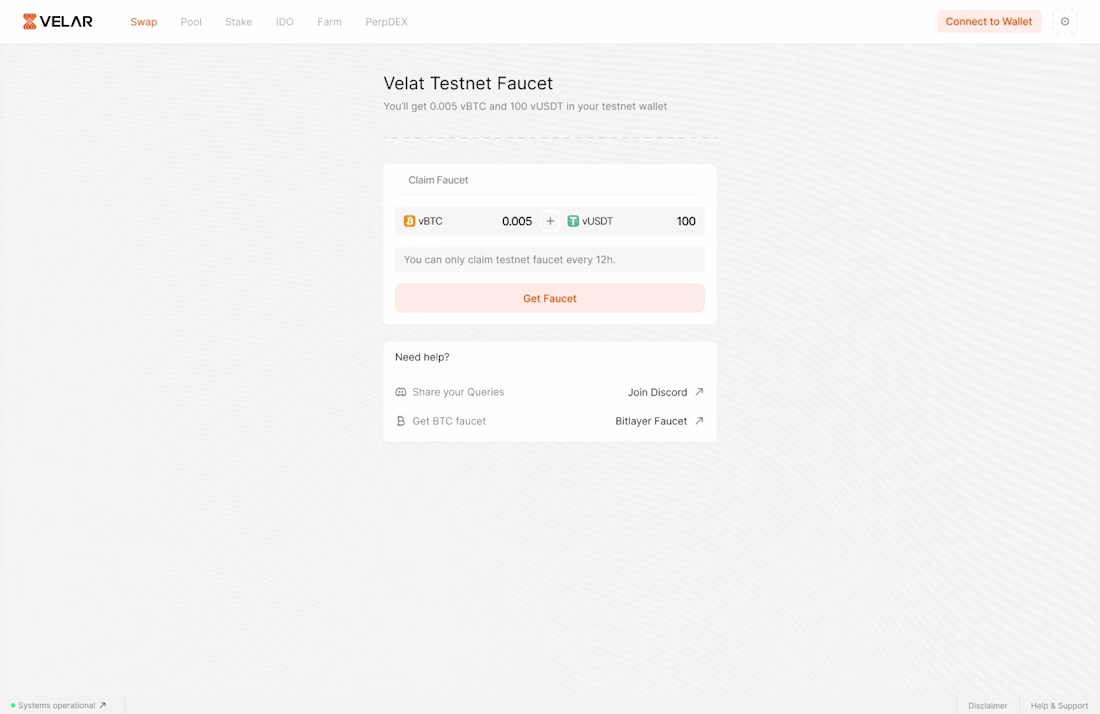Open the Disclaimer link
Viewport: 1100px width, 714px height.
click(988, 706)
